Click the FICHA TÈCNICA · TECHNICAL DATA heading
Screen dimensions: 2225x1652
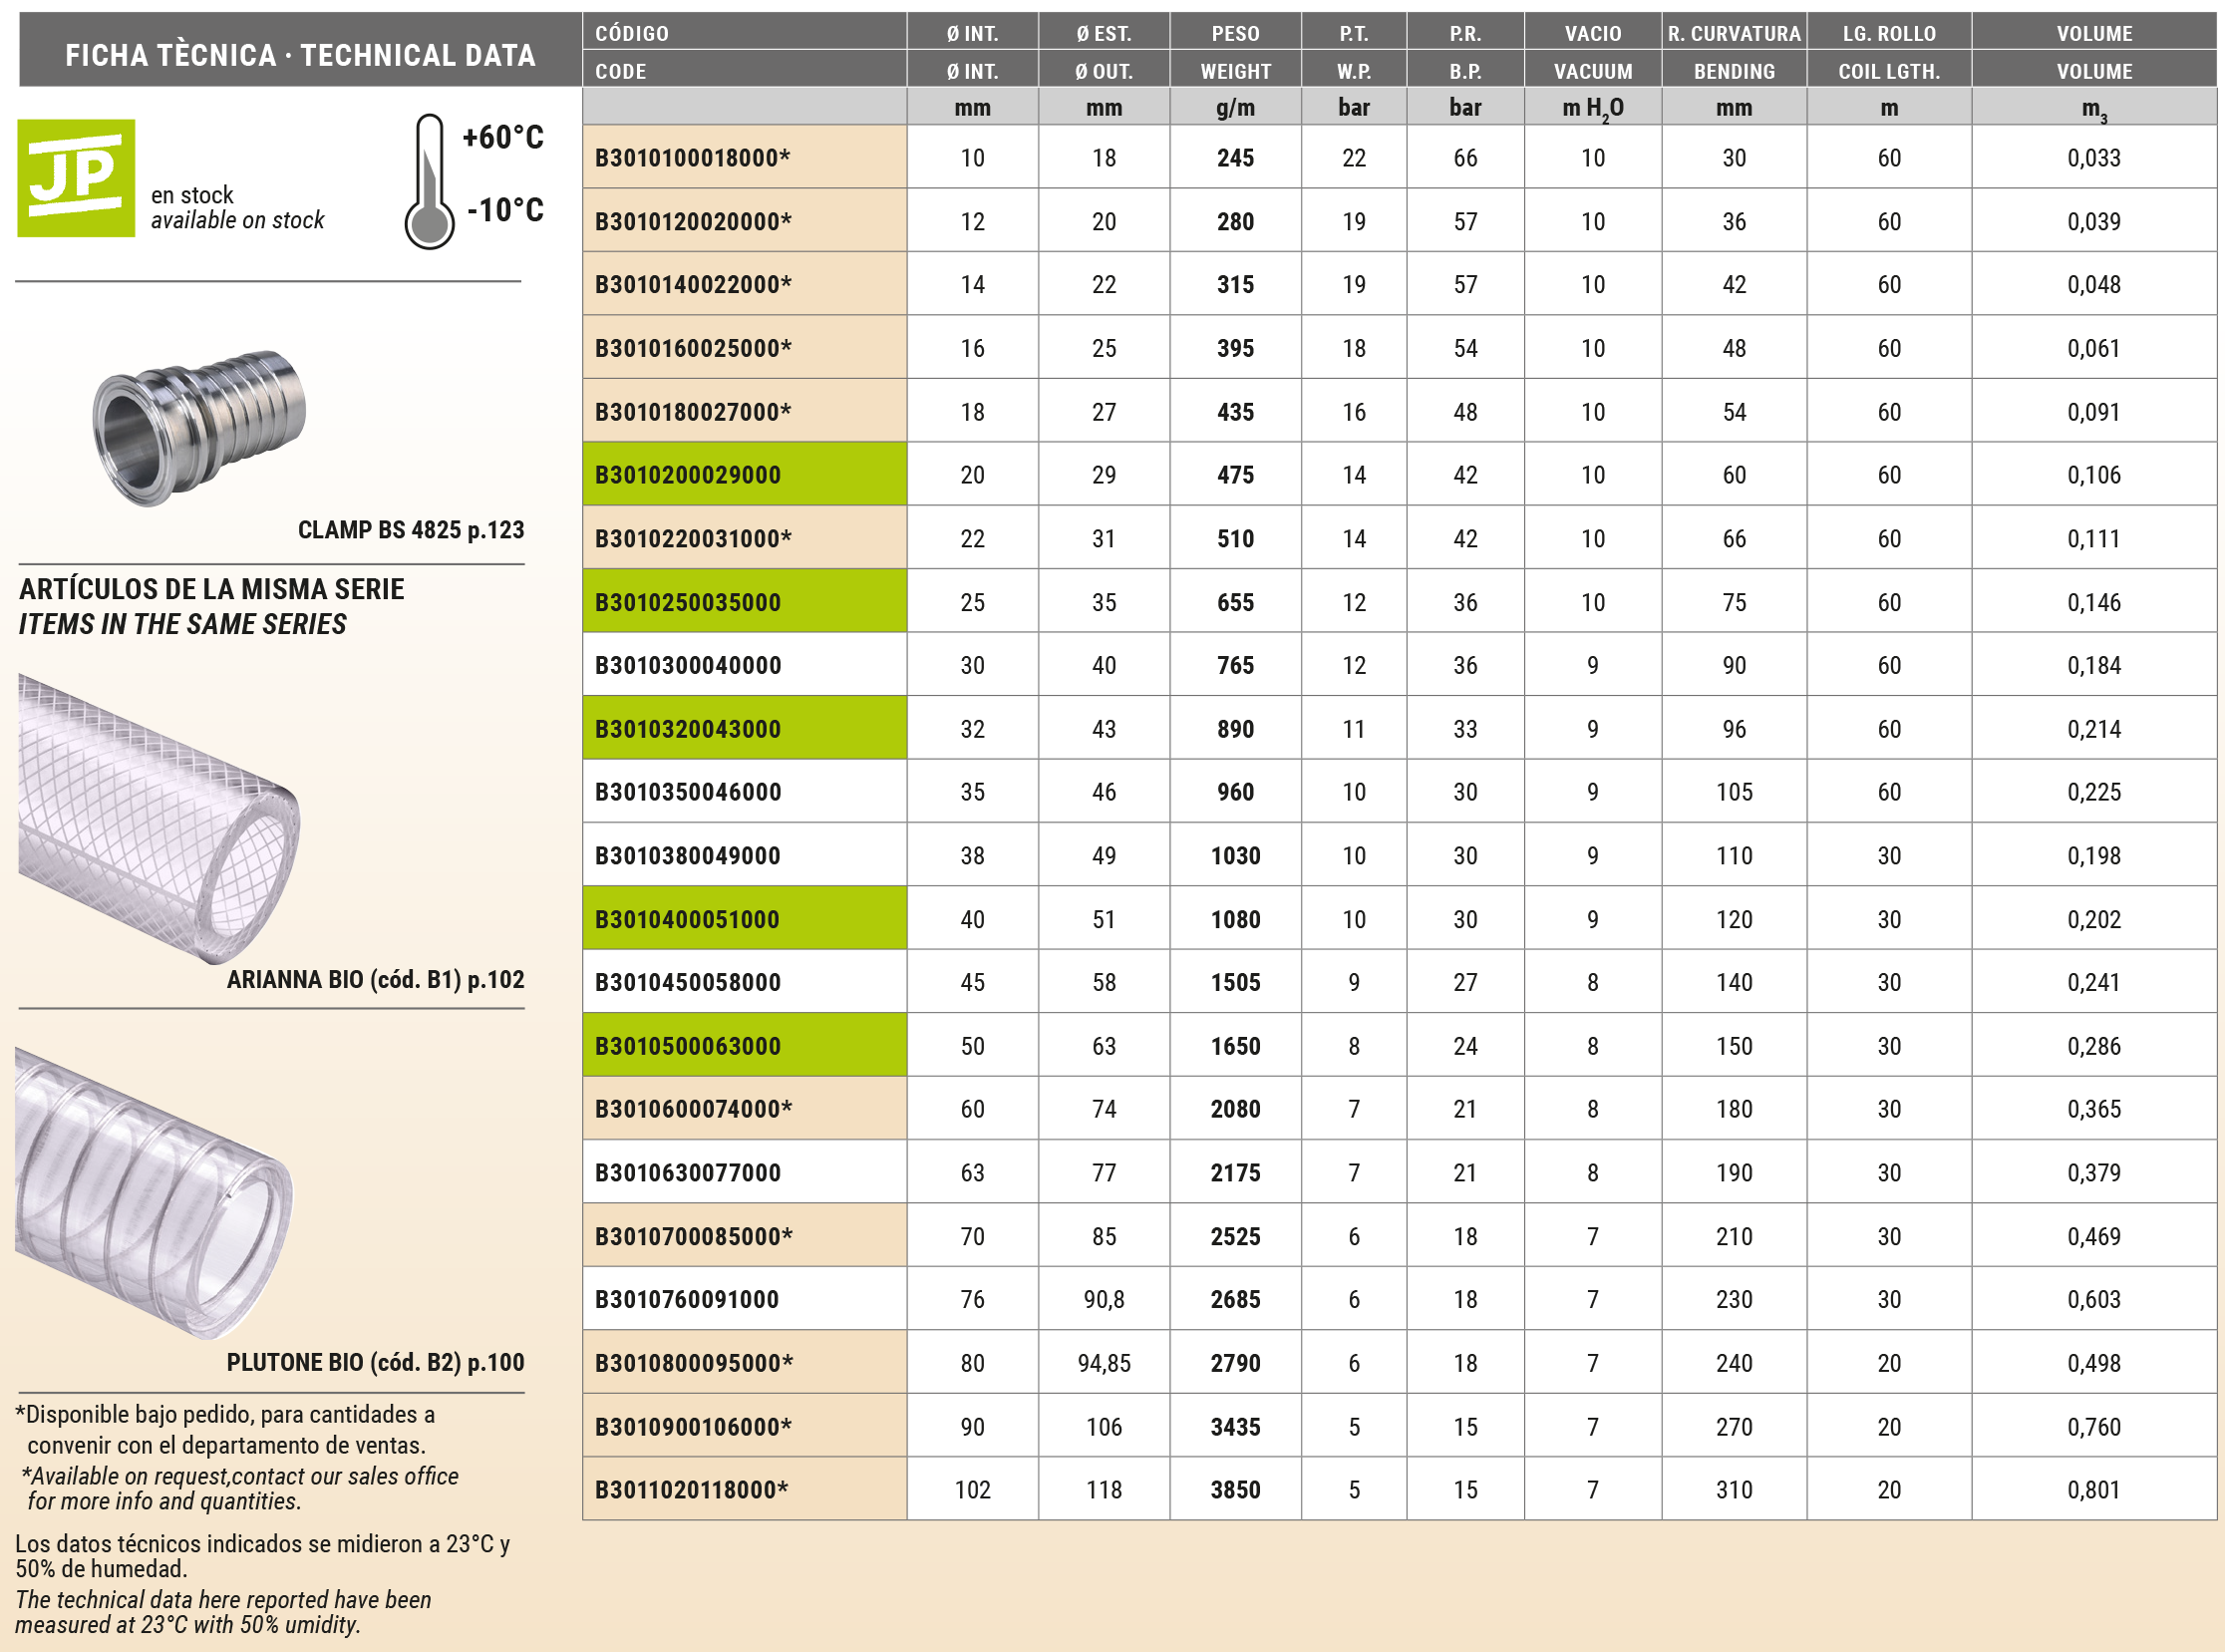click(300, 55)
